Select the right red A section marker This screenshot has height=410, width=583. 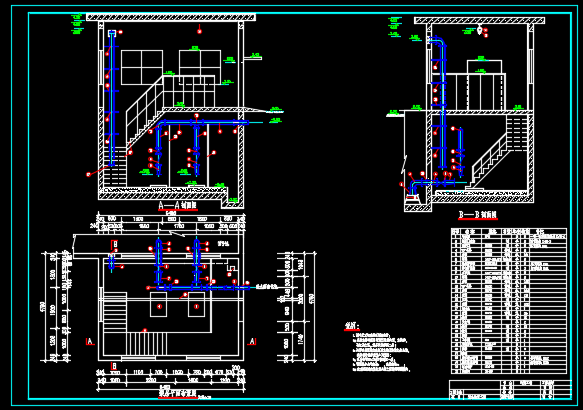click(252, 341)
